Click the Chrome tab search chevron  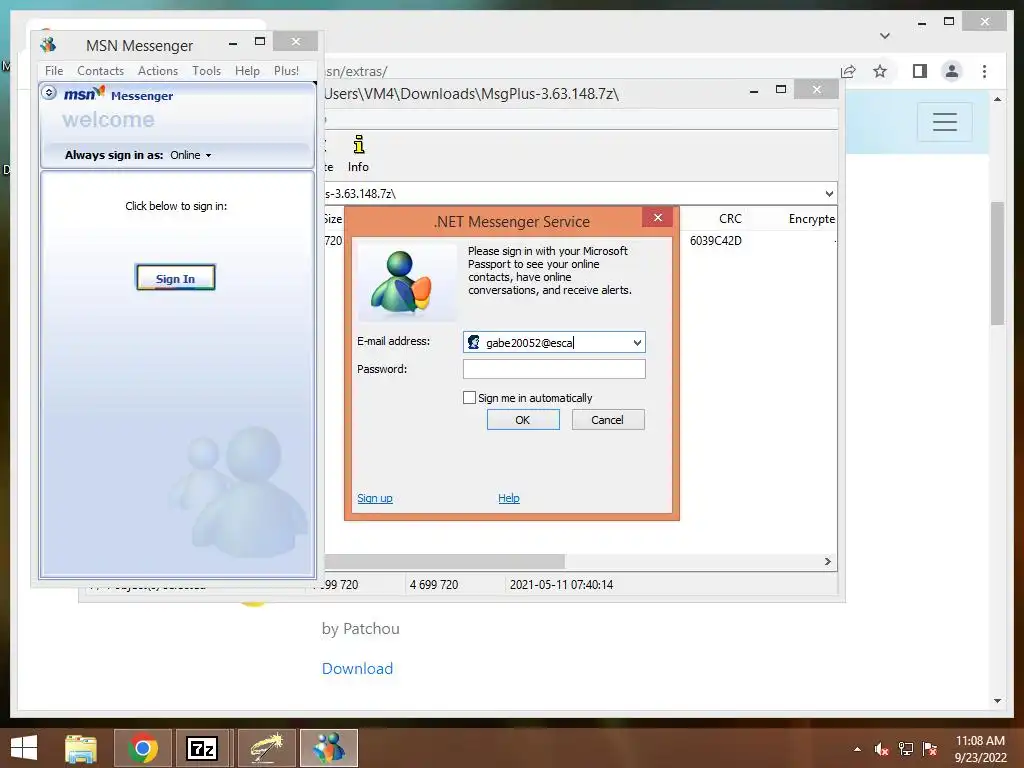pos(885,36)
